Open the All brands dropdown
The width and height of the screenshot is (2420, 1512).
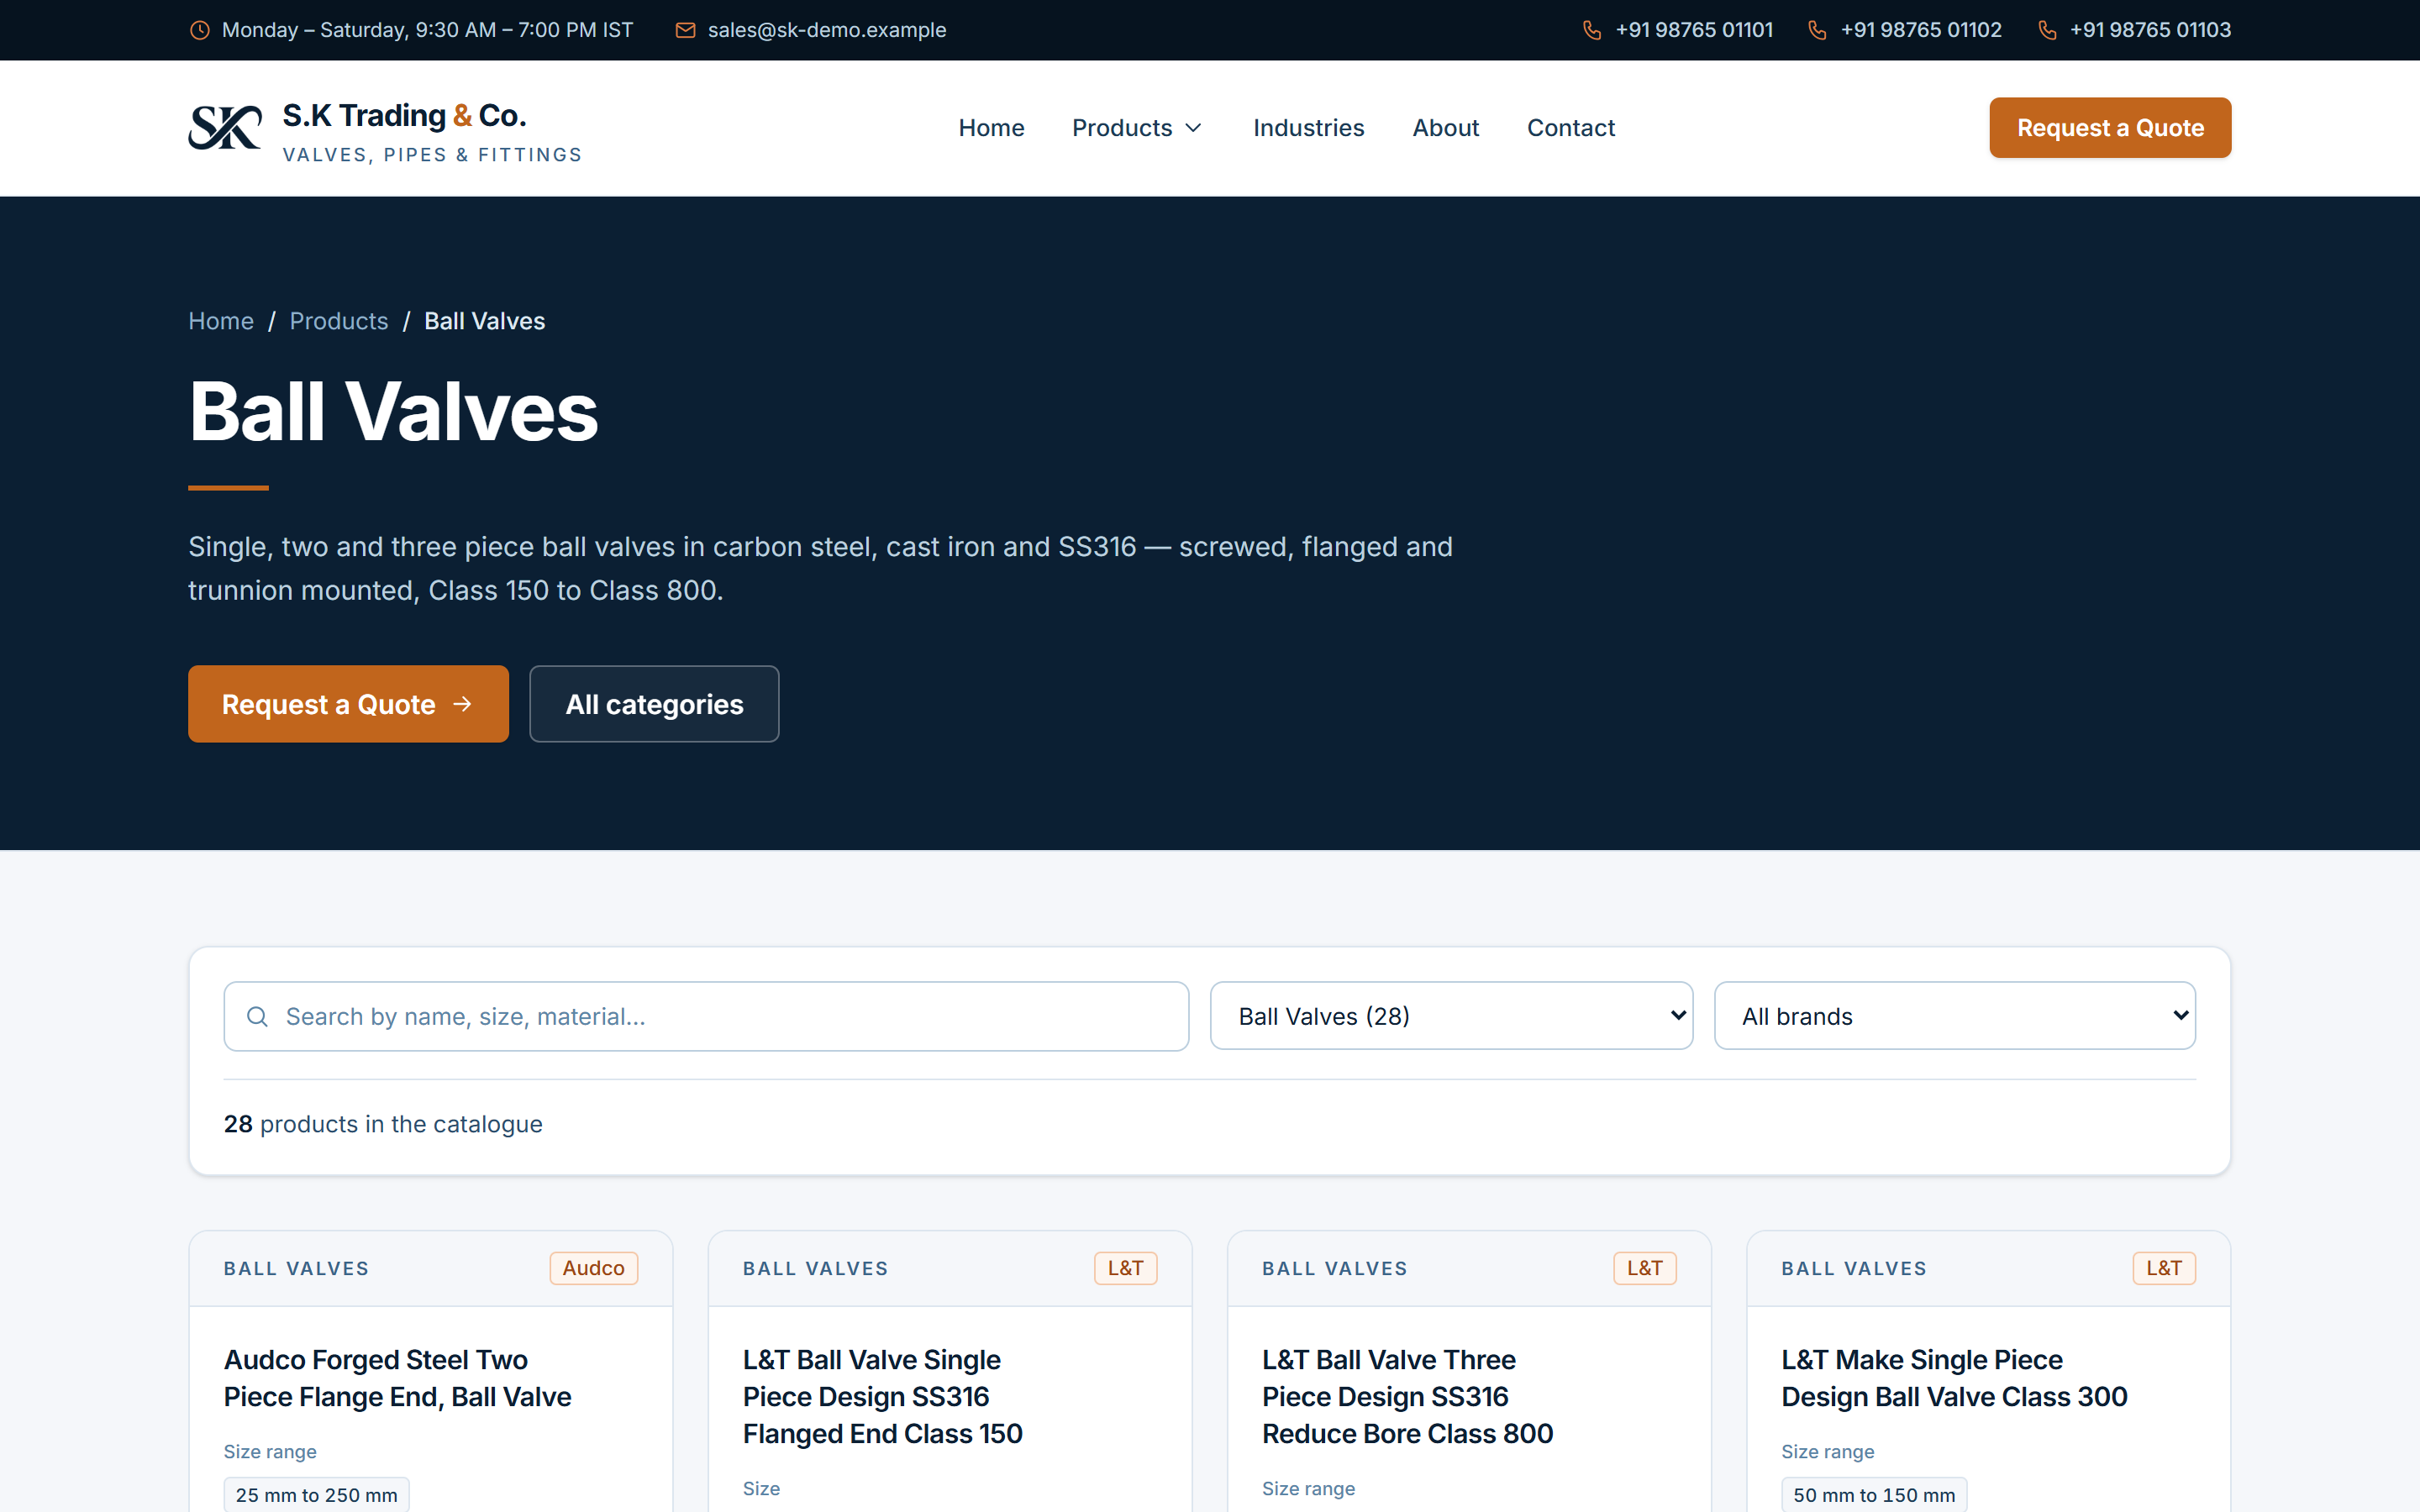(x=1954, y=1016)
